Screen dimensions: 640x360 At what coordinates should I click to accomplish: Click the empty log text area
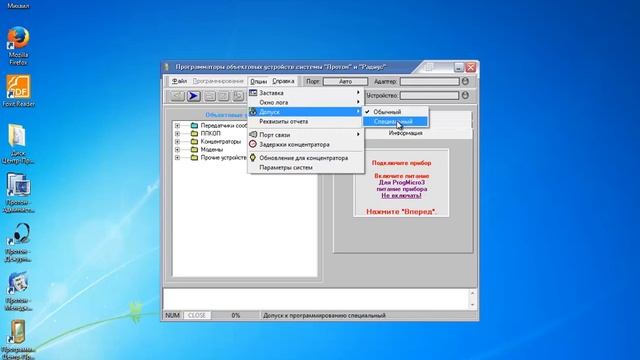click(x=316, y=299)
